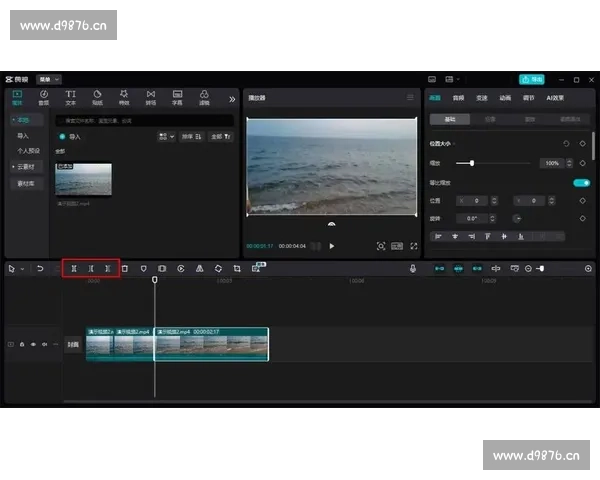Open the media view mode dropdown

coord(165,136)
